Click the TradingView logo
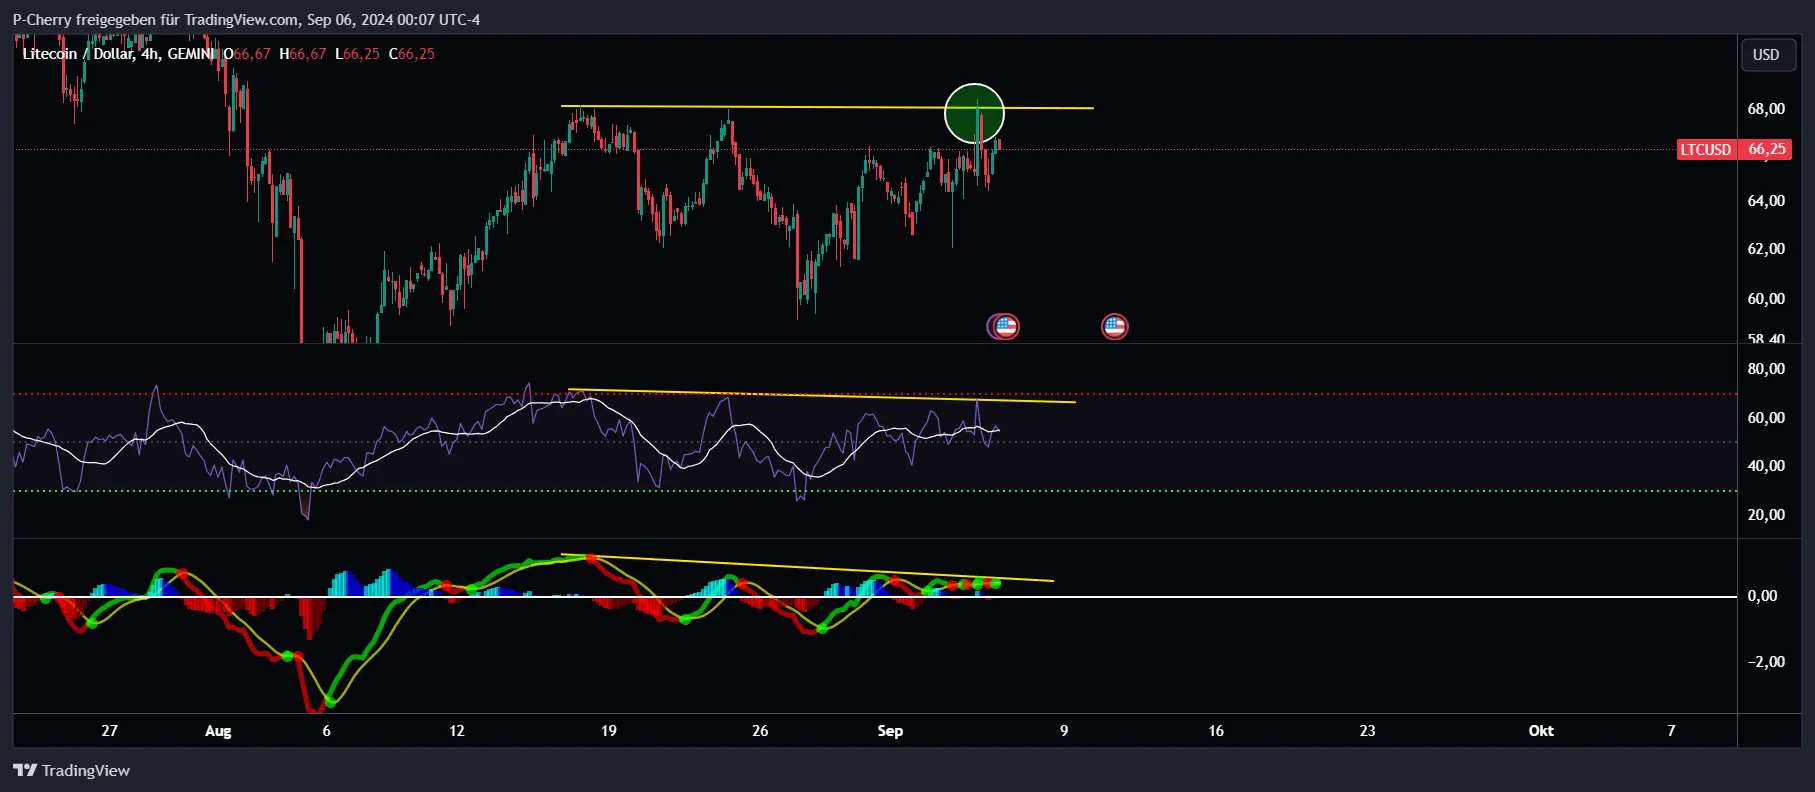This screenshot has height=792, width=1815. pos(71,770)
